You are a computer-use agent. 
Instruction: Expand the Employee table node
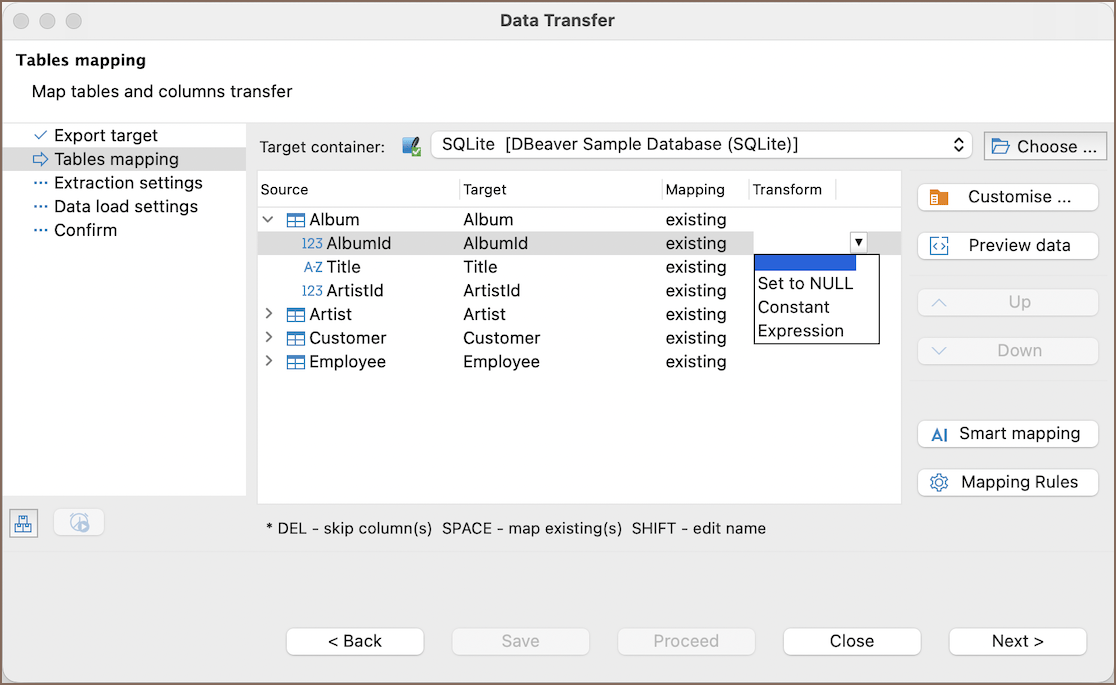coord(268,361)
